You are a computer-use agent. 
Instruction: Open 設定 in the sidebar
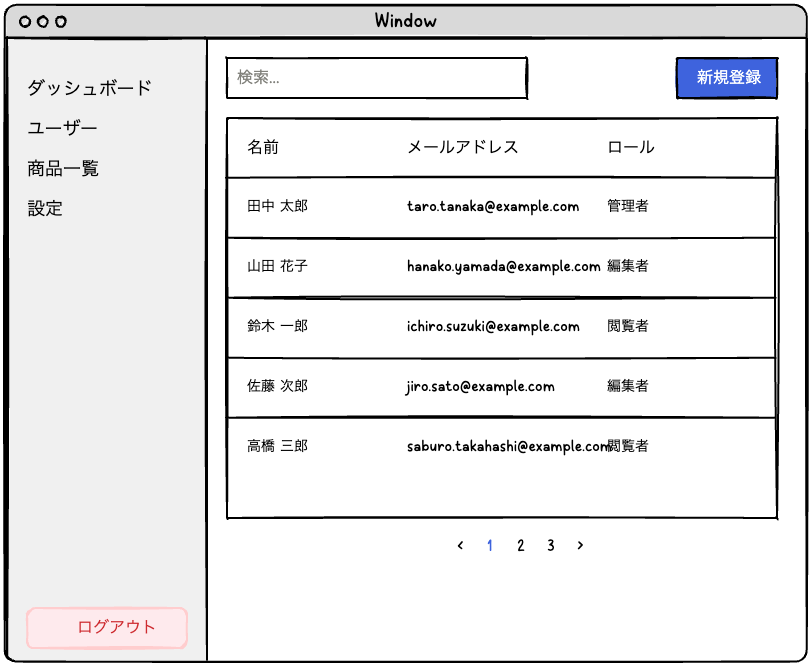point(45,208)
